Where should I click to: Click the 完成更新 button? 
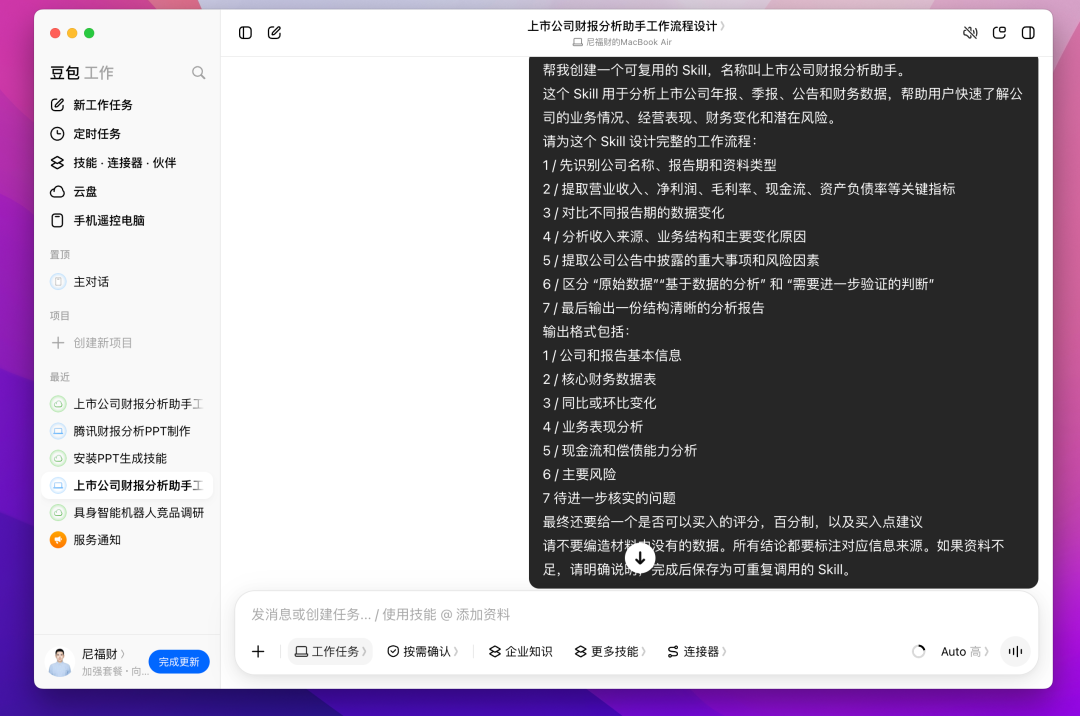[179, 662]
